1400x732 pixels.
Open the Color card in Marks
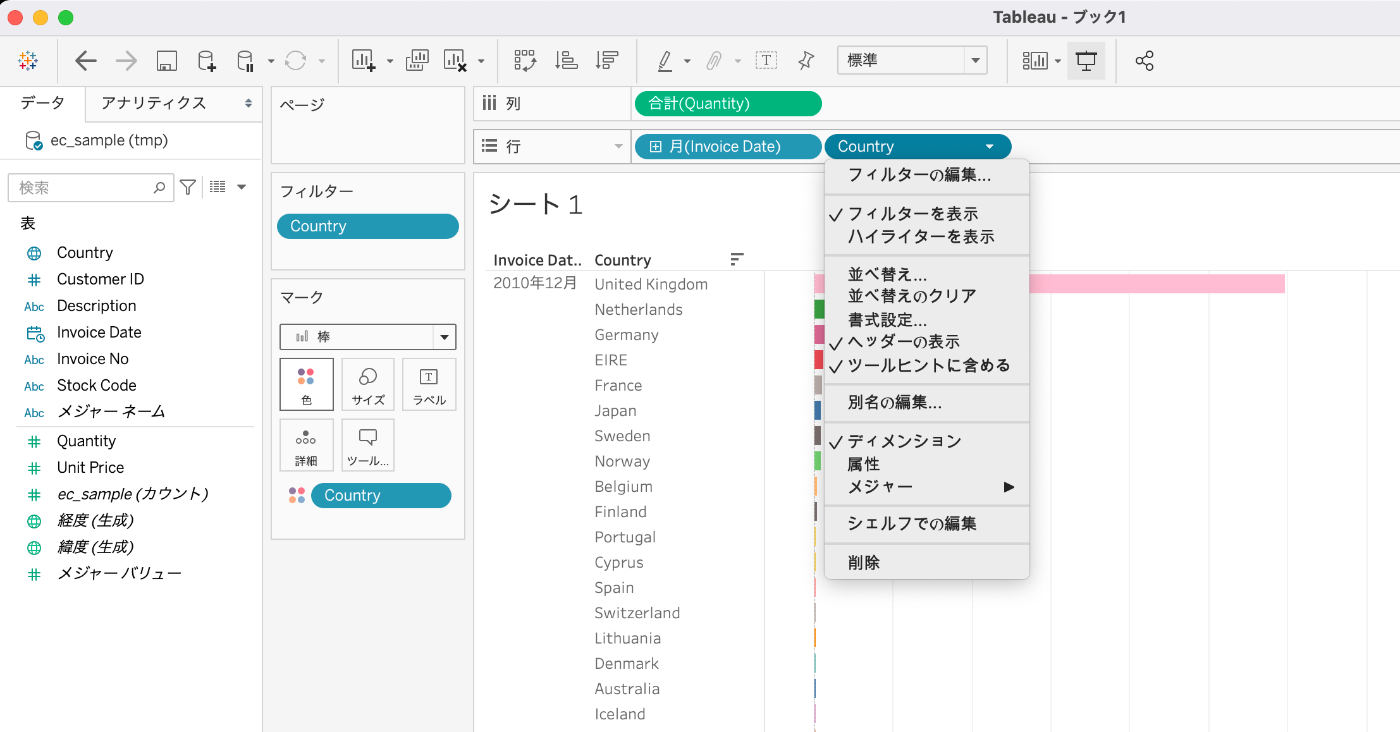point(306,385)
